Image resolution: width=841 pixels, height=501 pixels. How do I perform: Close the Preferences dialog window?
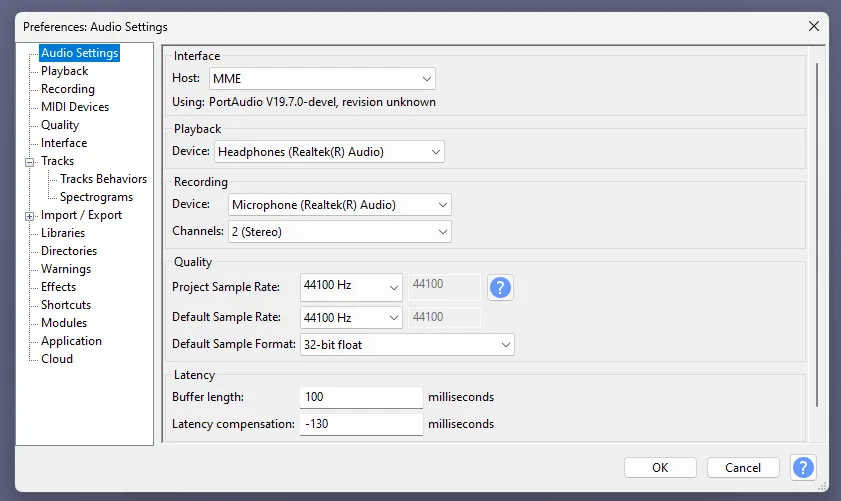point(813,26)
